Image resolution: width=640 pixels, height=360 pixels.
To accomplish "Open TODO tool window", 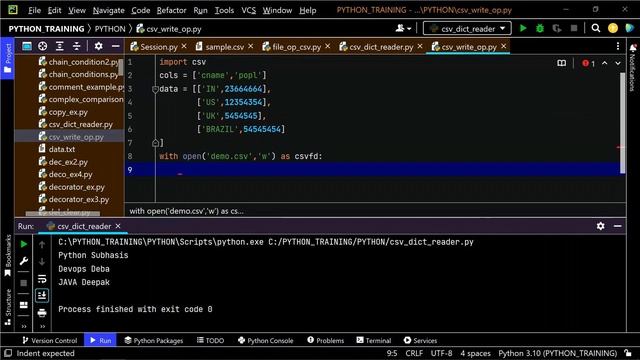I will click(x=210, y=340).
